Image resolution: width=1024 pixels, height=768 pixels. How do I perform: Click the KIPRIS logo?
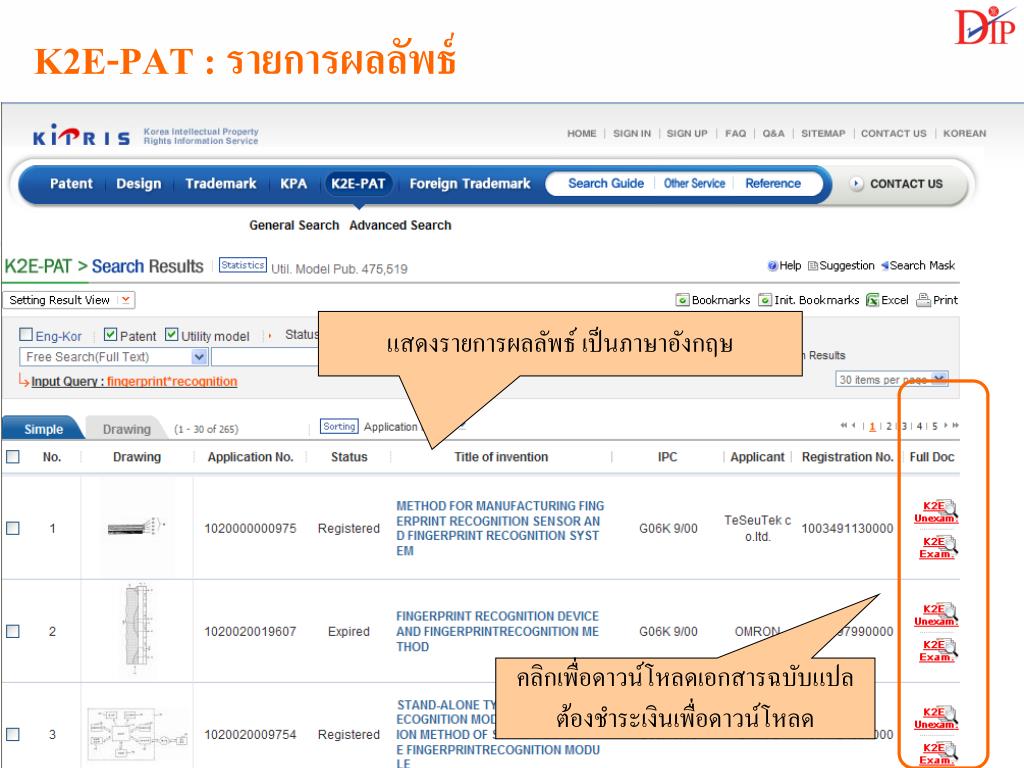[82, 135]
